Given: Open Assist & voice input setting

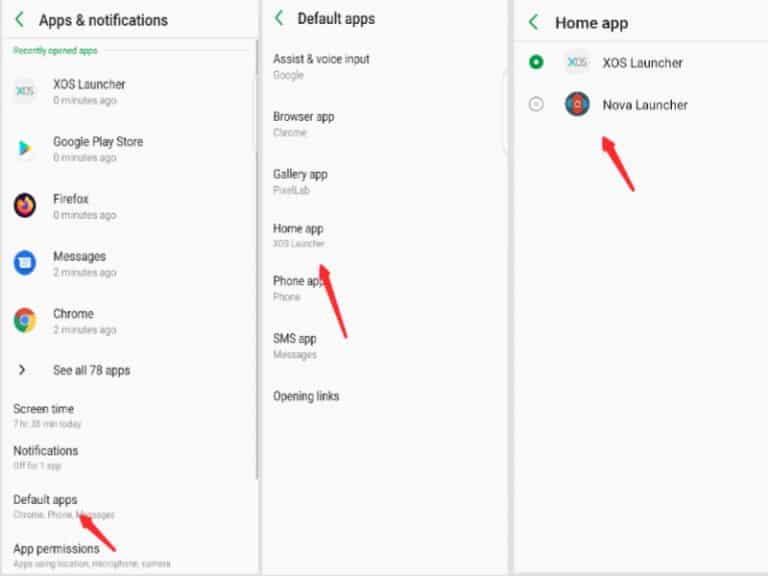Looking at the screenshot, I should tap(321, 67).
